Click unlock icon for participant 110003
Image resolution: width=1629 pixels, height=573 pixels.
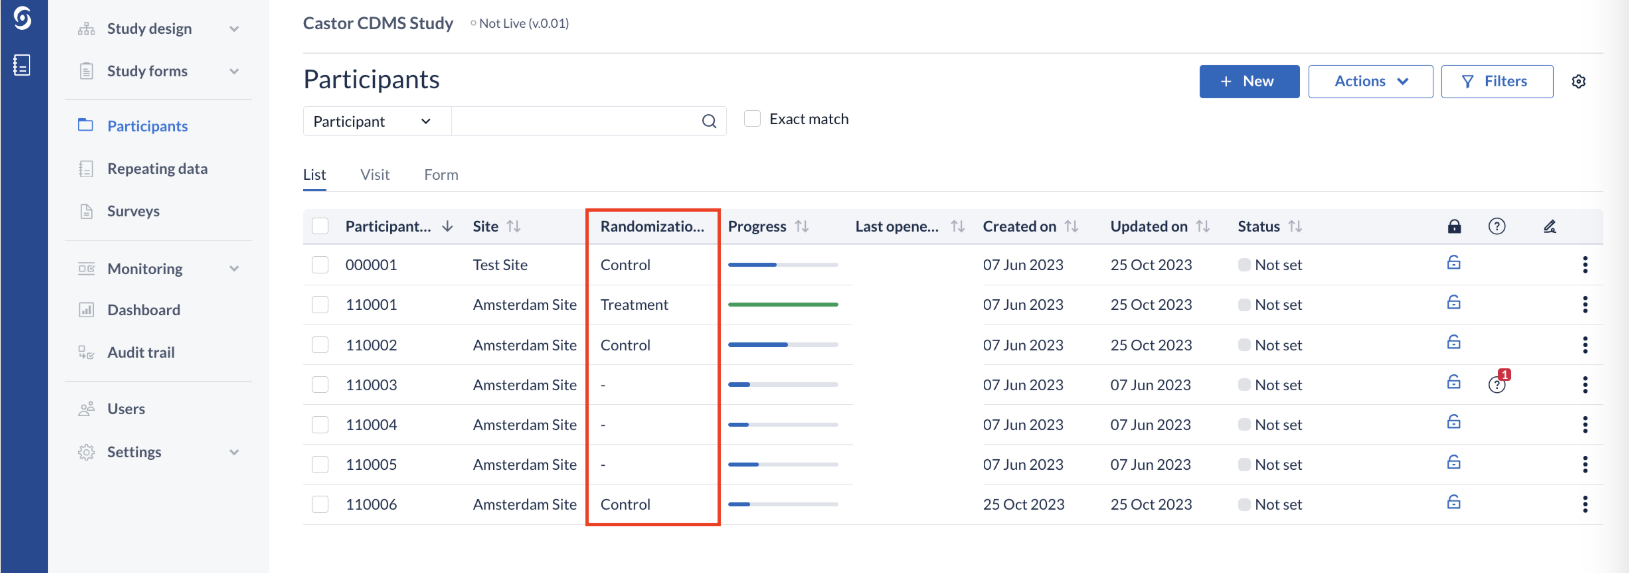click(x=1454, y=383)
